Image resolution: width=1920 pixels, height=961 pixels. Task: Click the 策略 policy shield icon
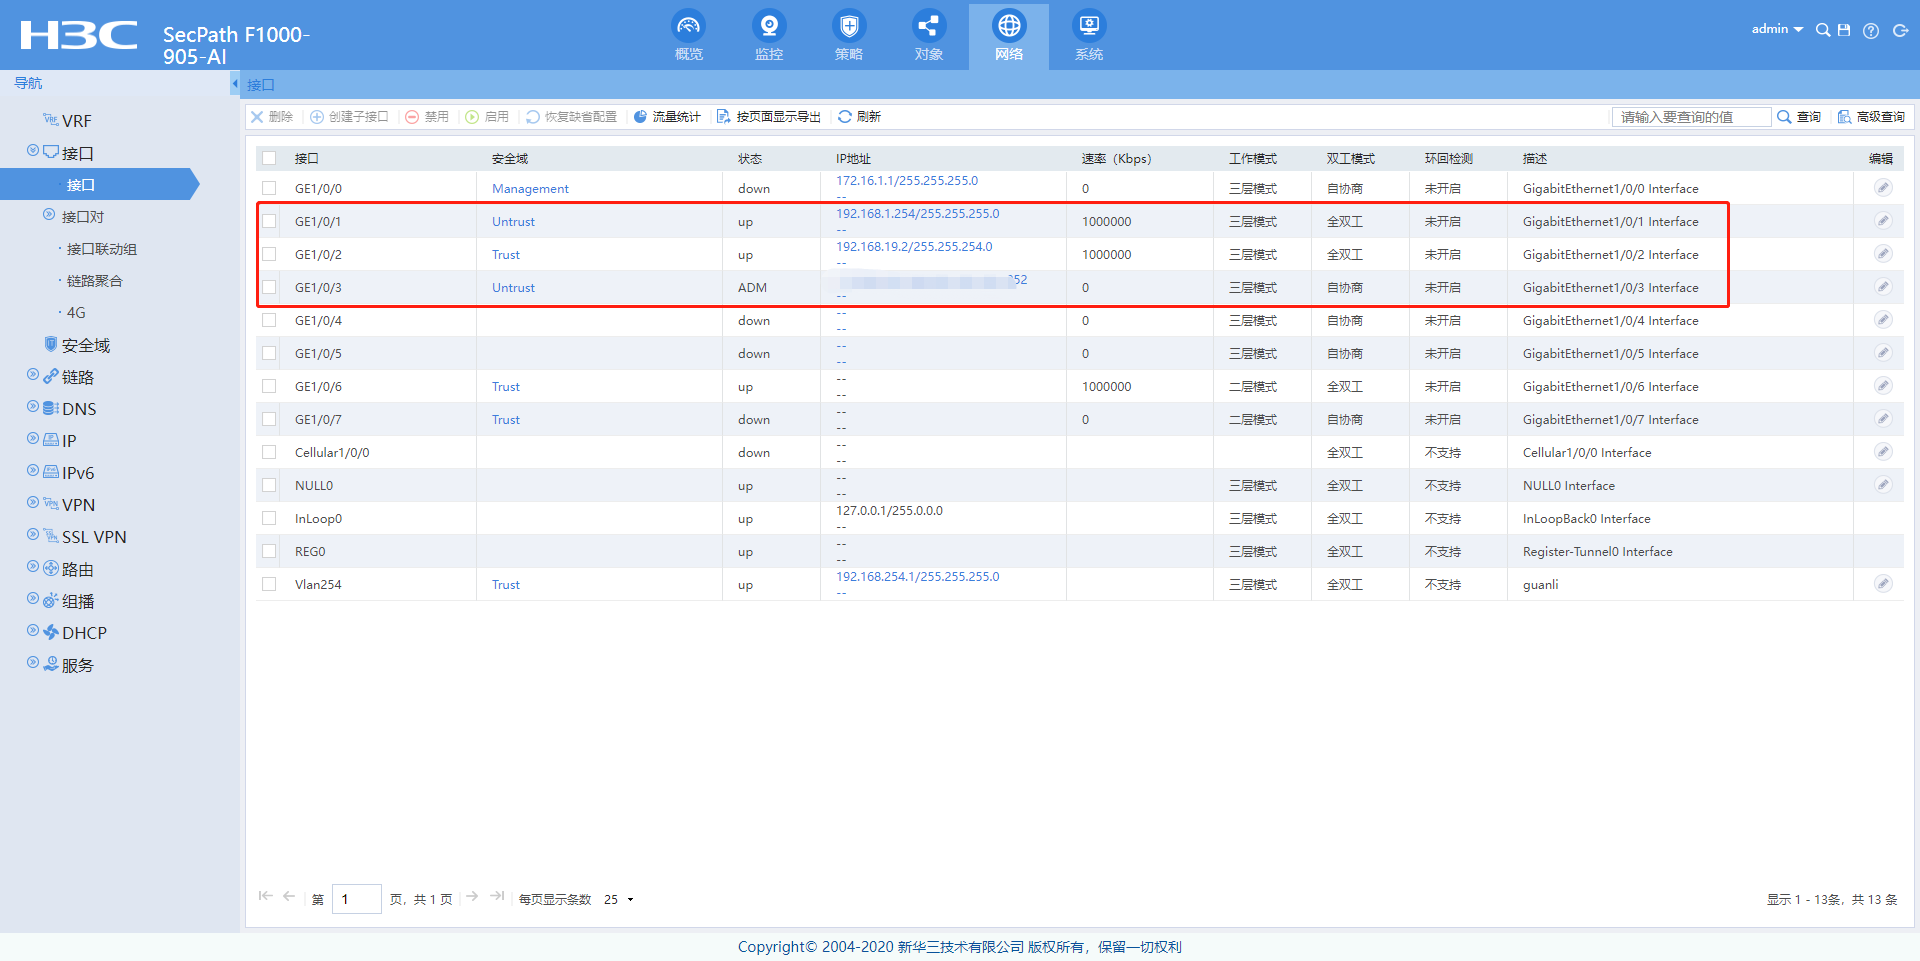(848, 27)
